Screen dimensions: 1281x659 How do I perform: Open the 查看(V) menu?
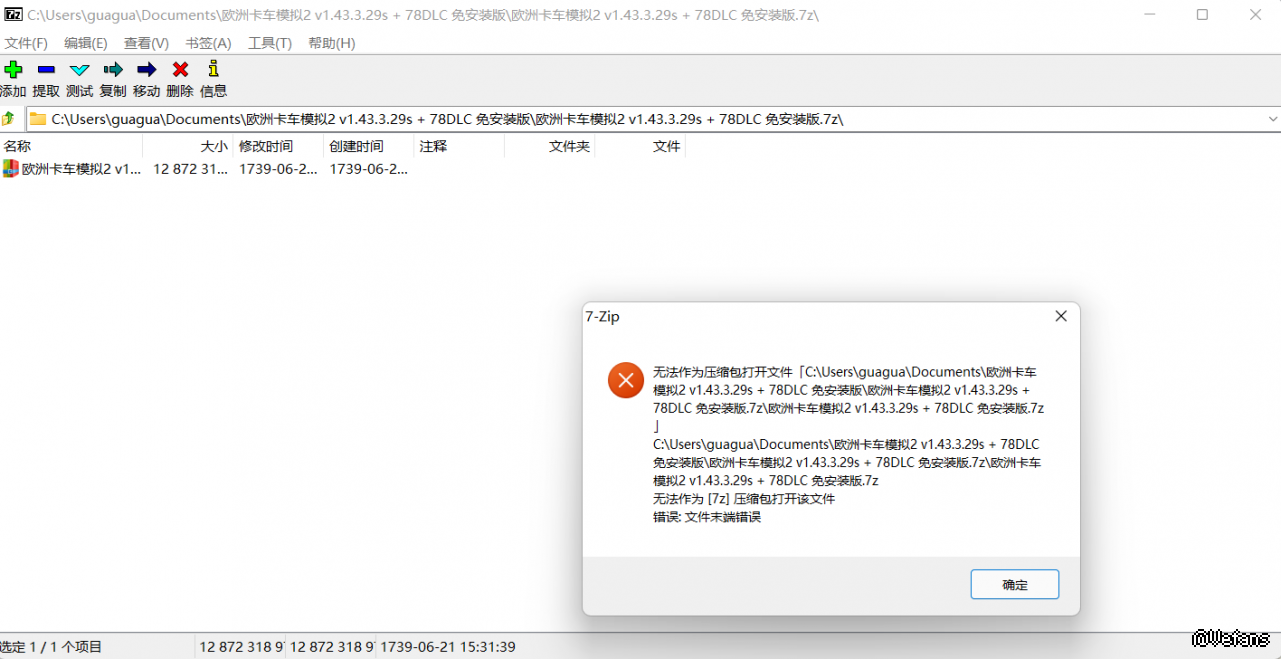coord(146,43)
